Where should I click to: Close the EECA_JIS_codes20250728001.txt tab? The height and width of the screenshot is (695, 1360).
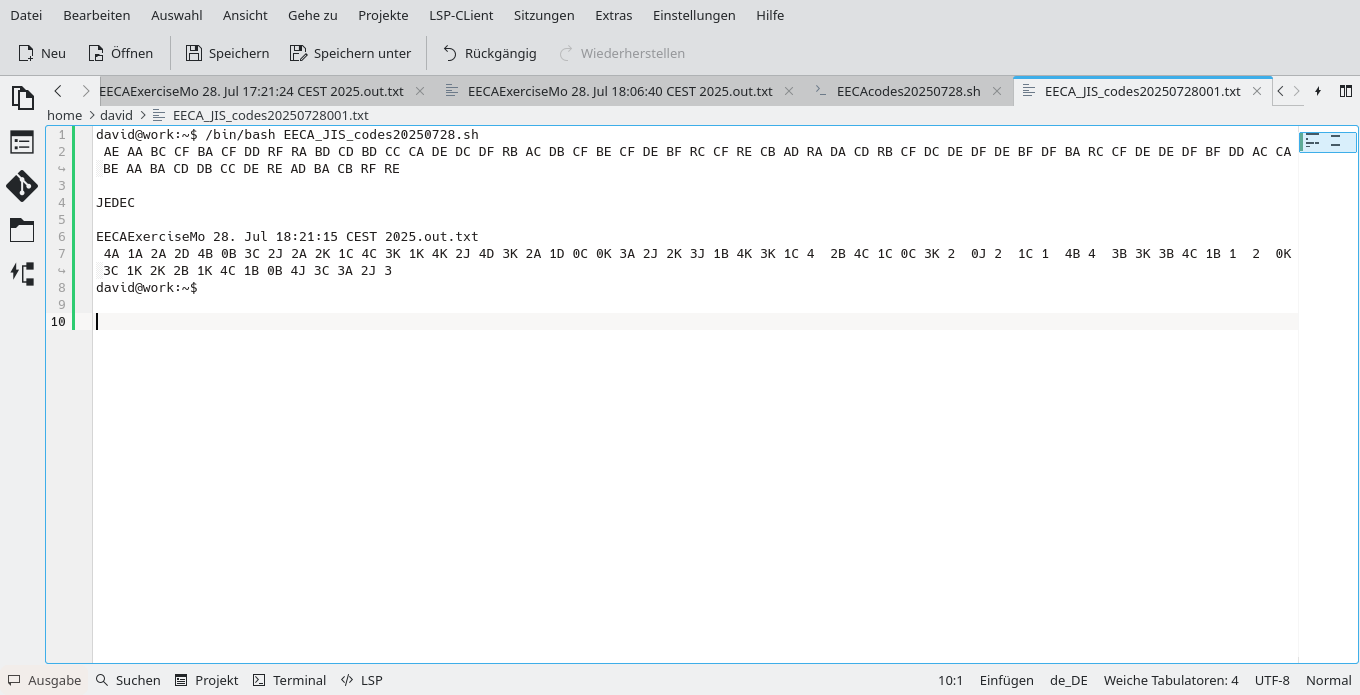tap(1257, 90)
